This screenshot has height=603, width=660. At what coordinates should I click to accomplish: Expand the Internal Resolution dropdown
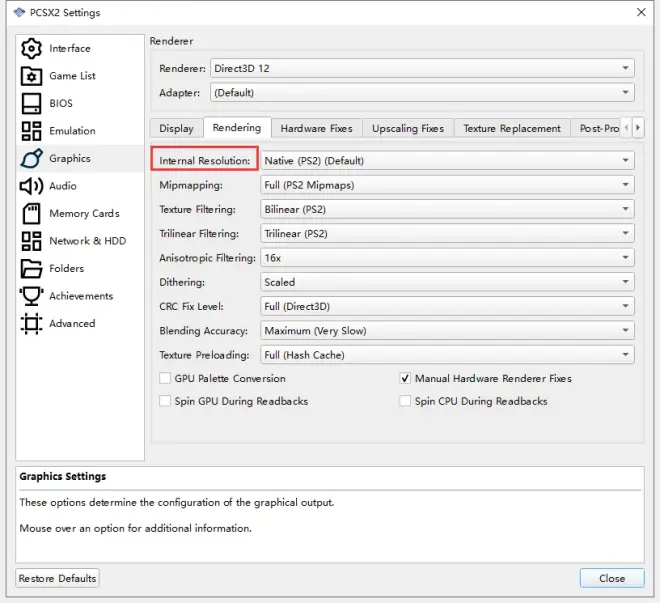click(x=447, y=161)
